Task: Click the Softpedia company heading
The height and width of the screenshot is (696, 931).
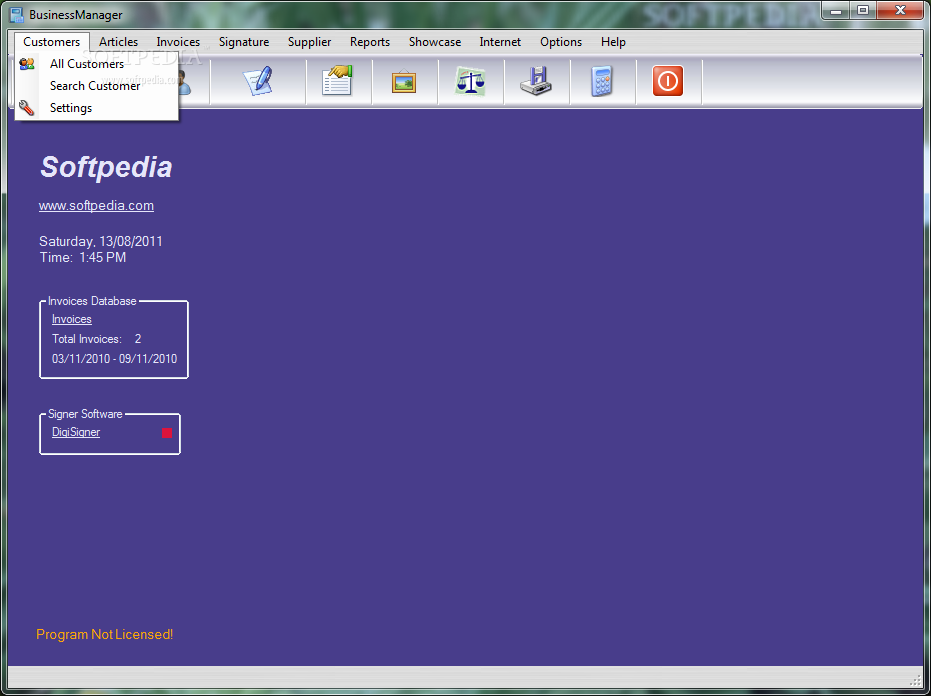Action: tap(106, 167)
